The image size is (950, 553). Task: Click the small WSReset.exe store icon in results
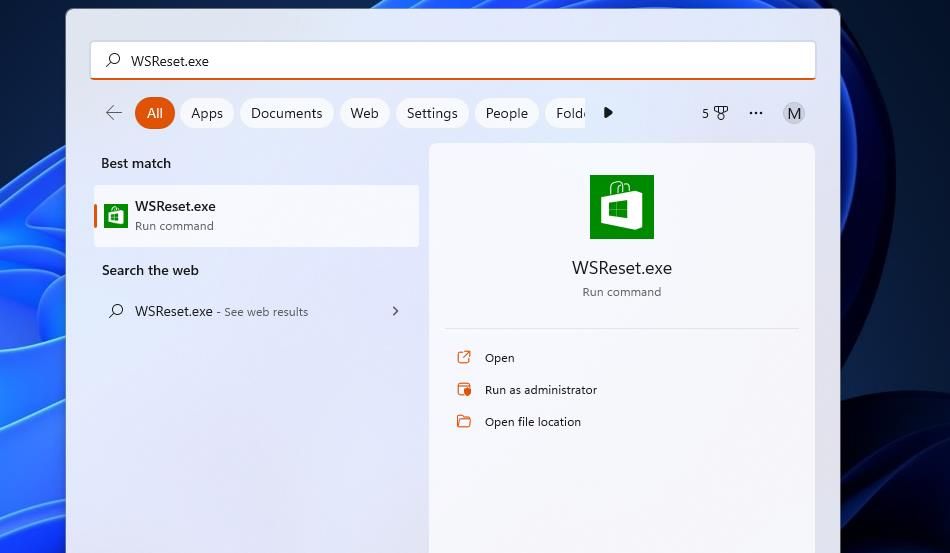tap(116, 216)
